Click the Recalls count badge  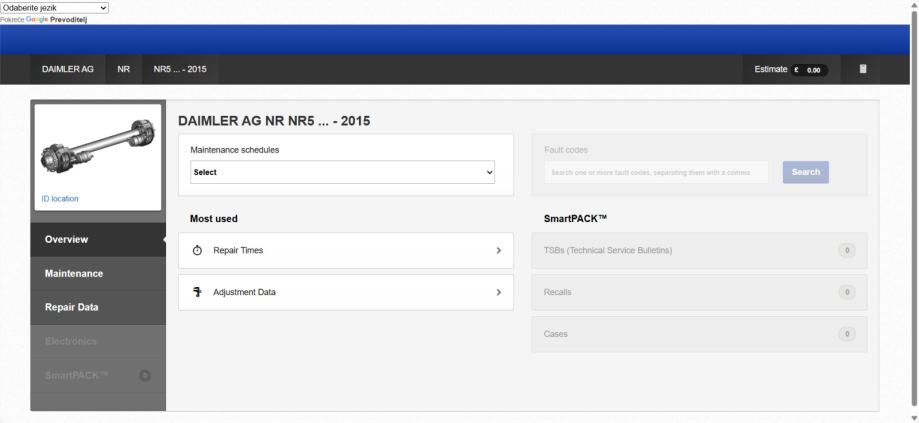tap(847, 292)
